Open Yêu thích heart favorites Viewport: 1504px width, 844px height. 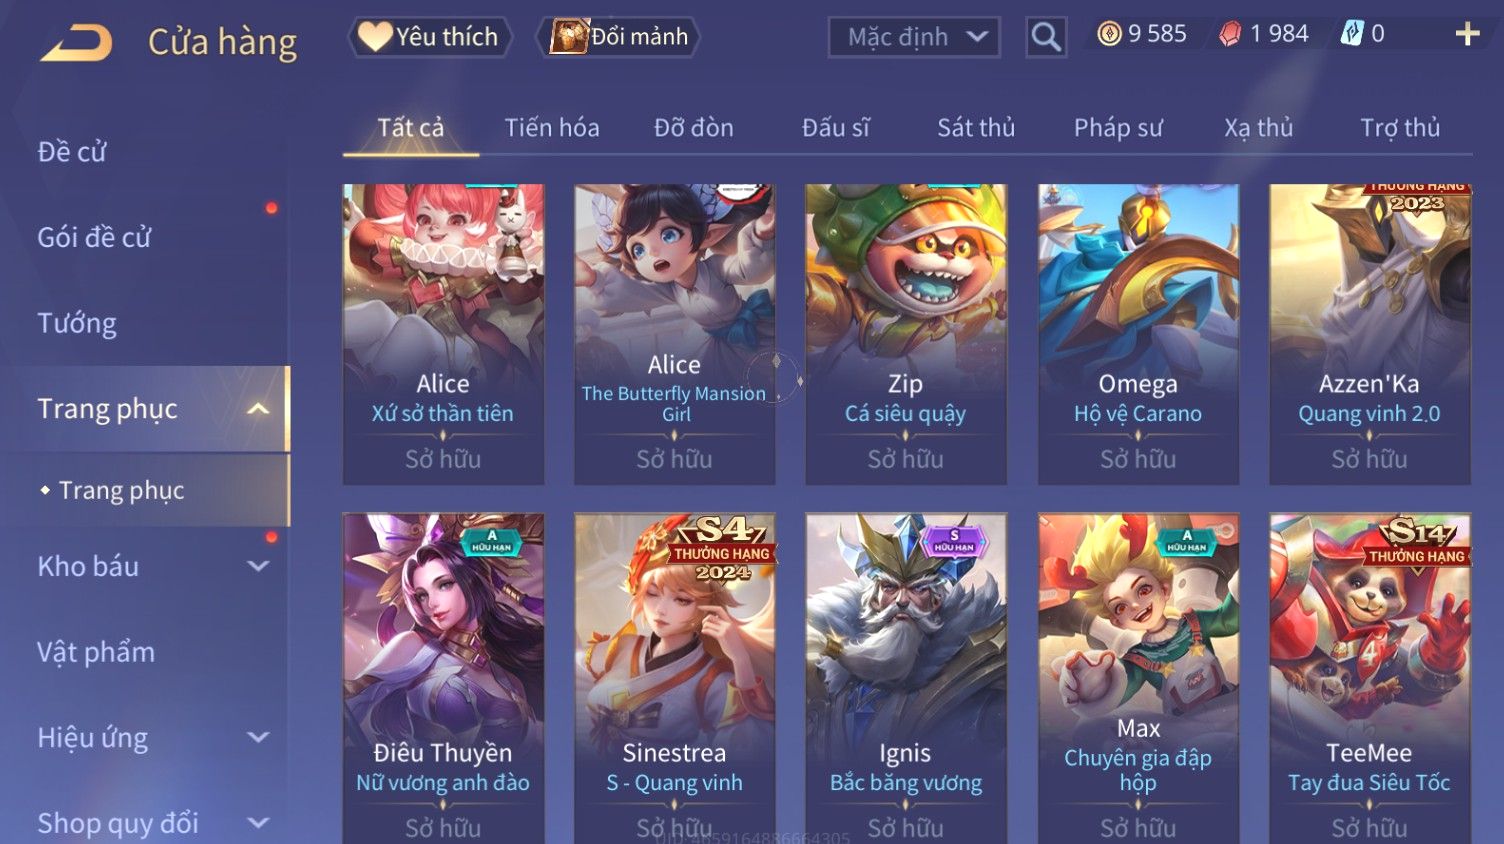pos(430,37)
